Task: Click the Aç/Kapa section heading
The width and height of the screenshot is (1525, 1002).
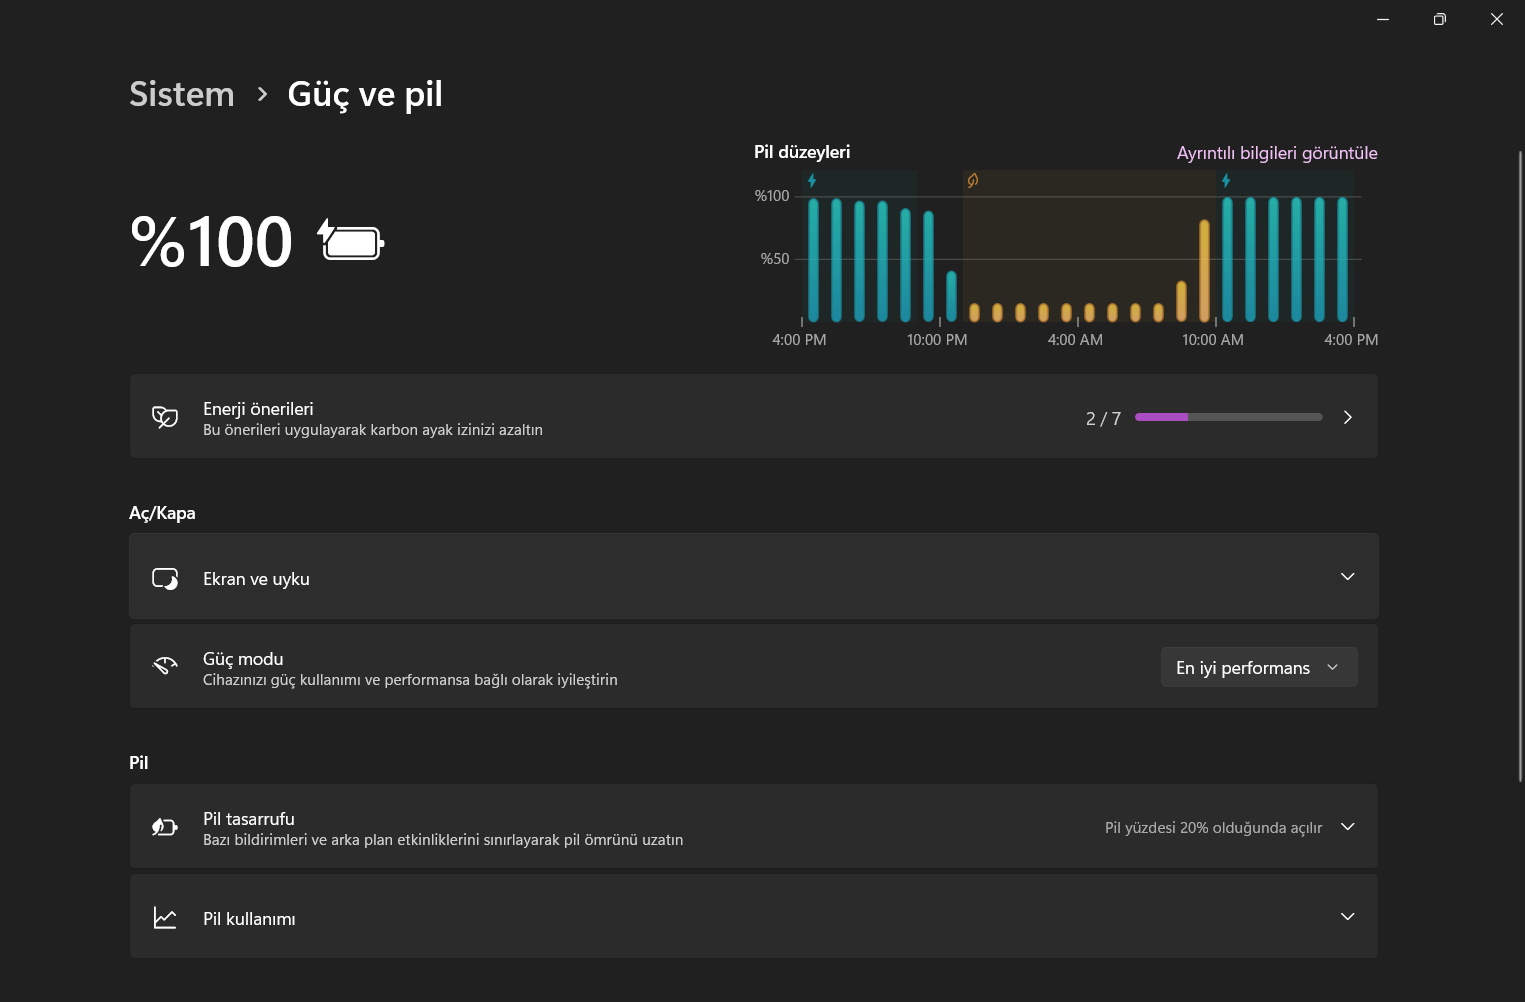Action: click(x=162, y=513)
